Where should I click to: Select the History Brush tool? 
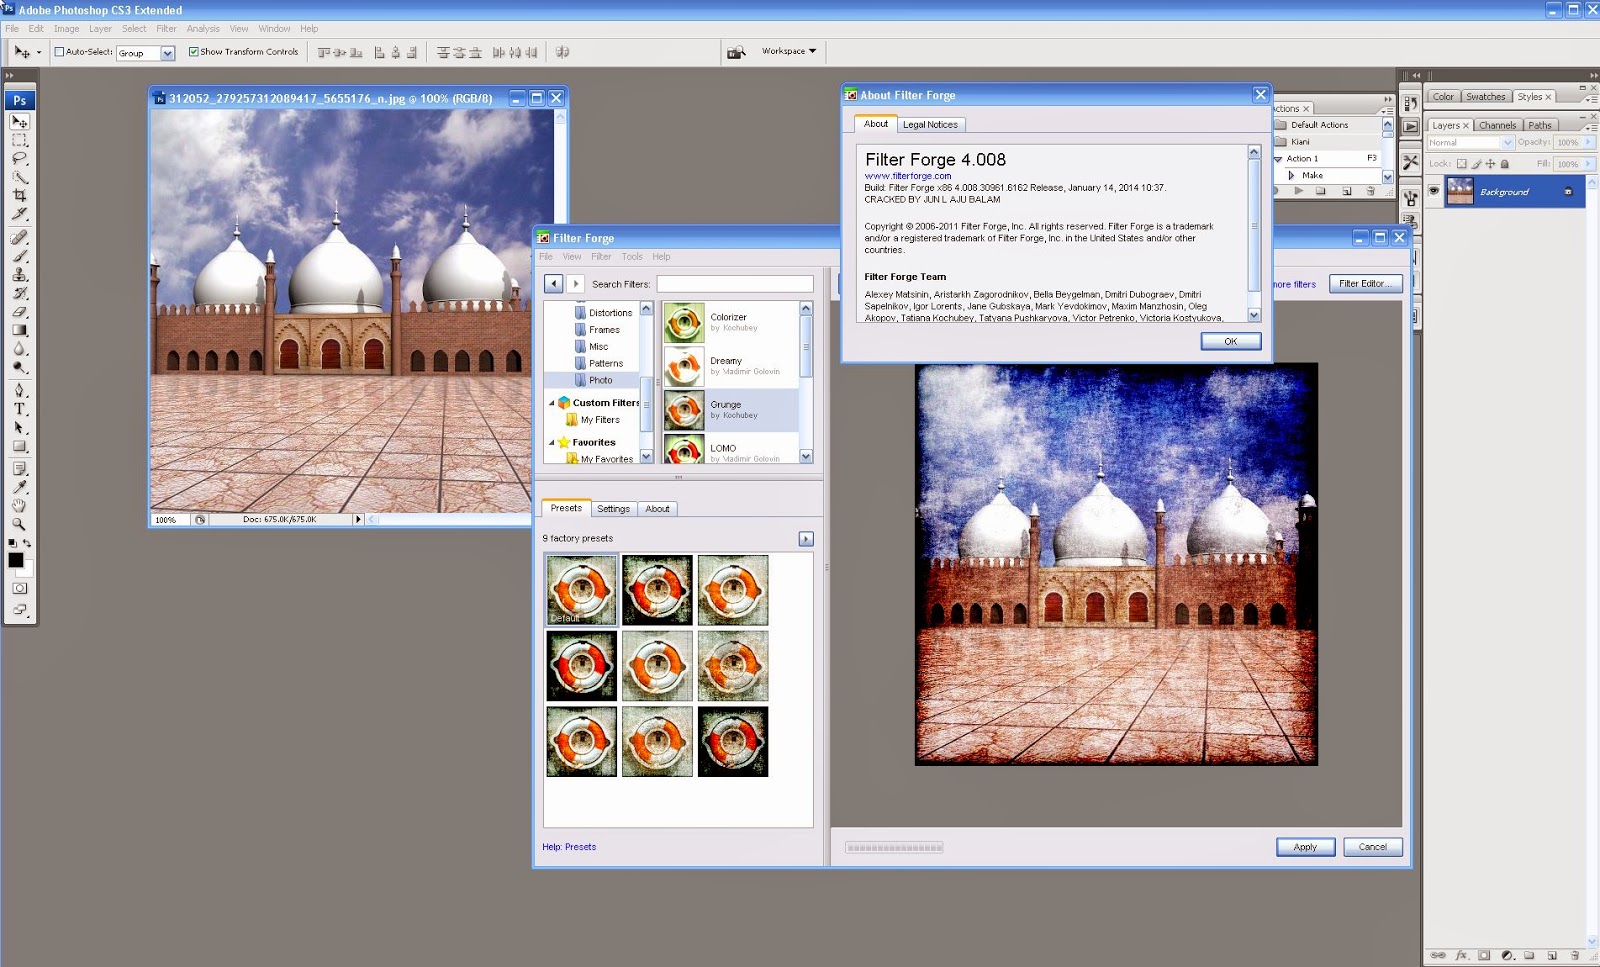tap(19, 293)
